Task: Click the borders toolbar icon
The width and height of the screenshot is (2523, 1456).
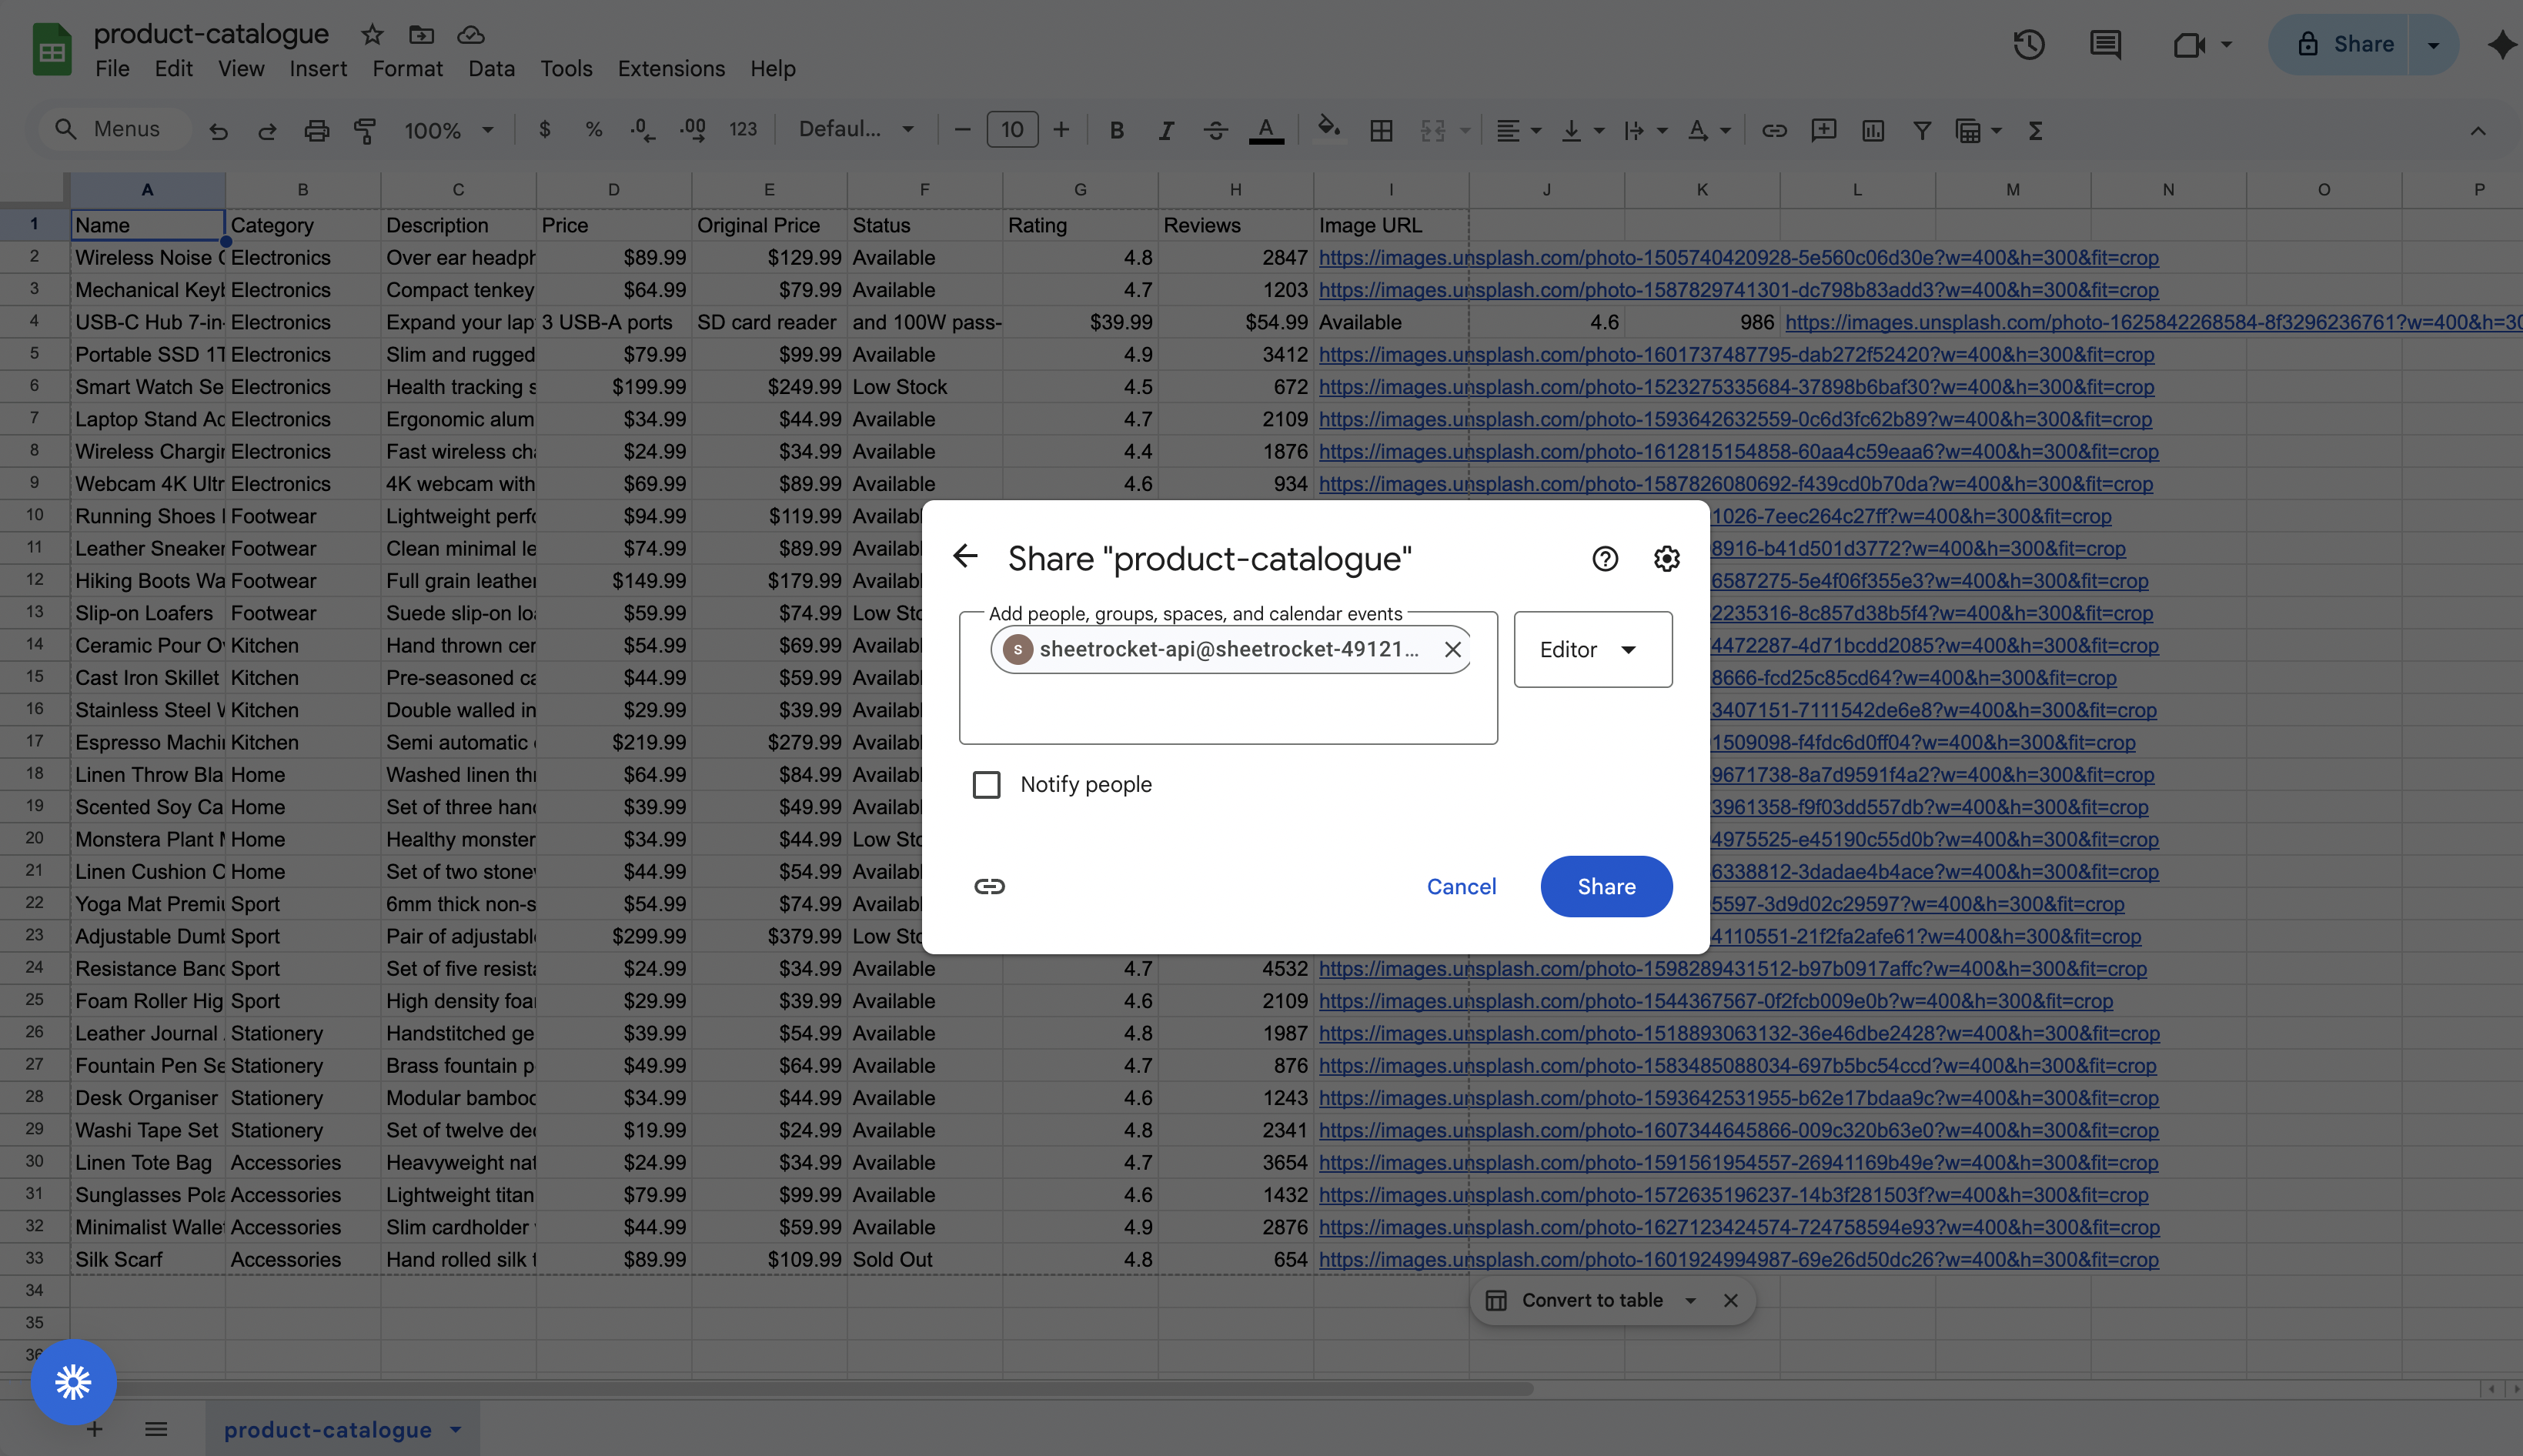Action: tap(1381, 130)
